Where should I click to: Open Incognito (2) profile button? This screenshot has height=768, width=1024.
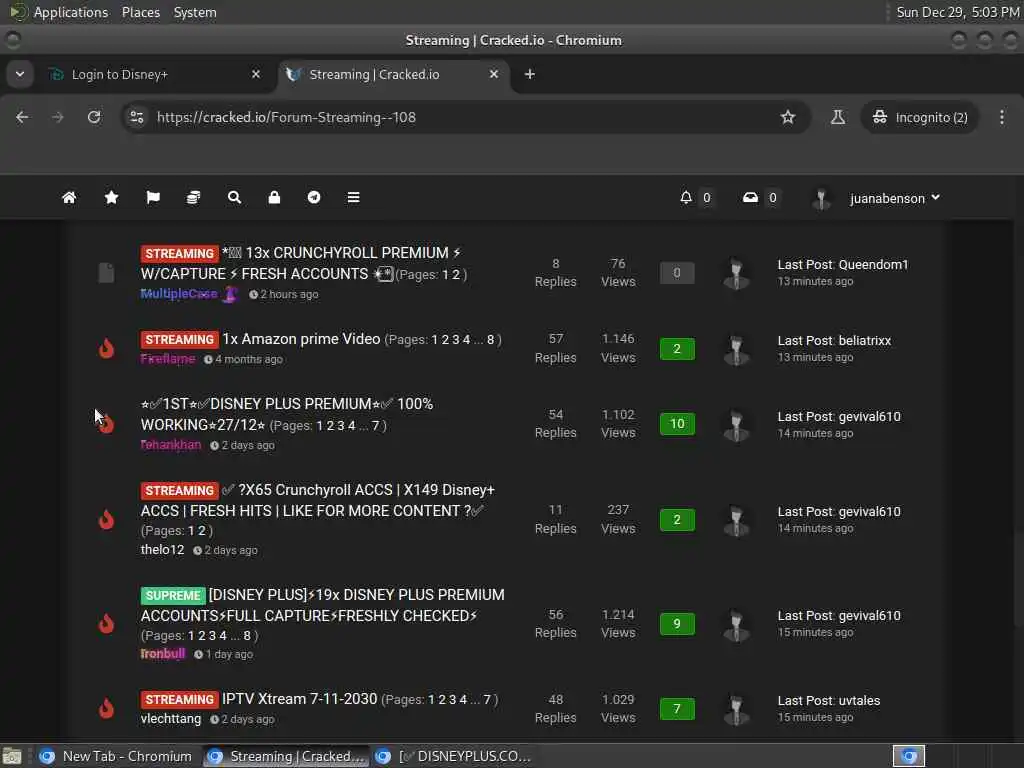[x=920, y=117]
